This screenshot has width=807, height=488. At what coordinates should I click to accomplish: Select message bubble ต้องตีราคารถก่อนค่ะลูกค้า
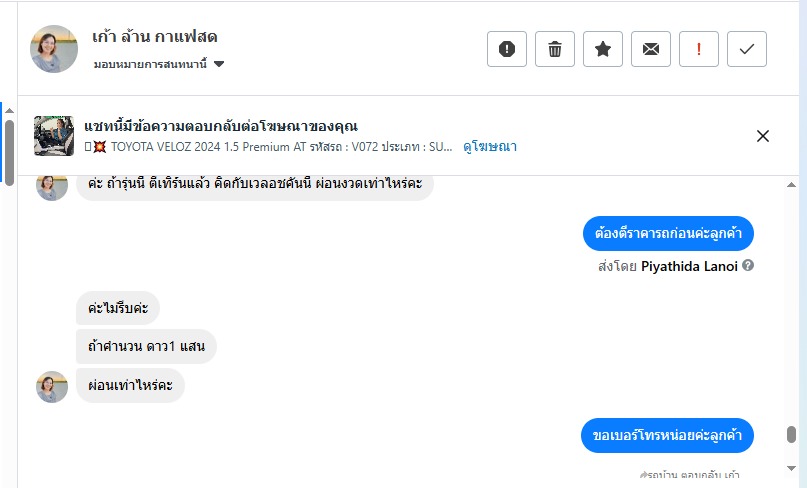(x=668, y=233)
